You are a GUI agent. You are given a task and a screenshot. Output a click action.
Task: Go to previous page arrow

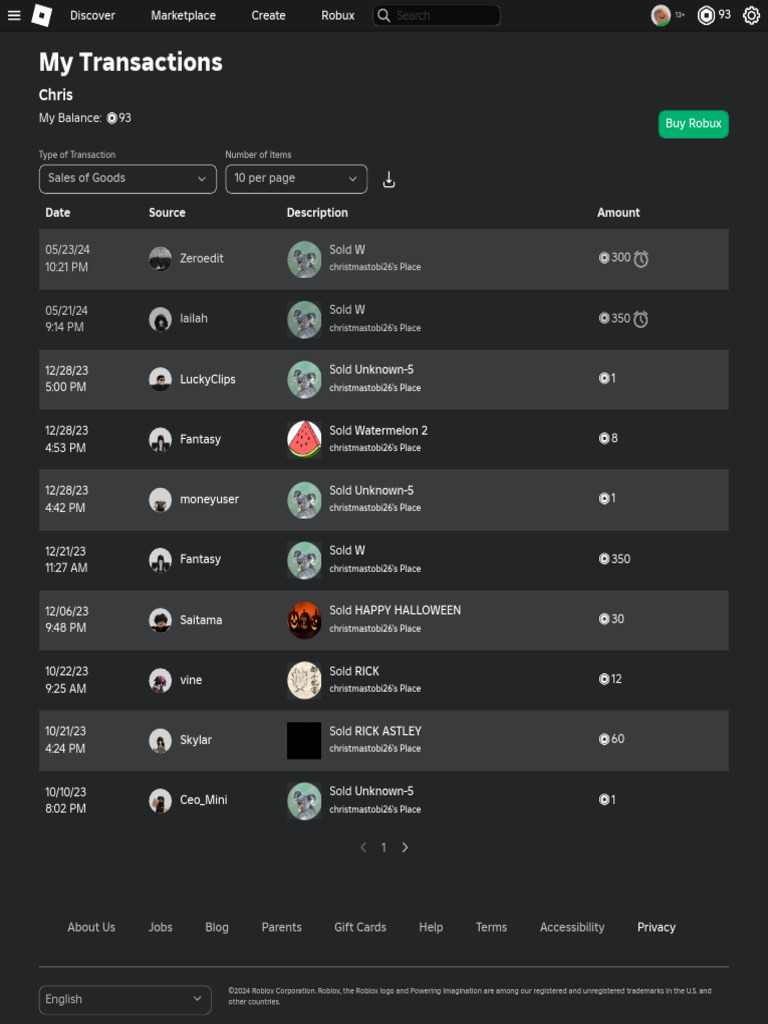click(363, 847)
